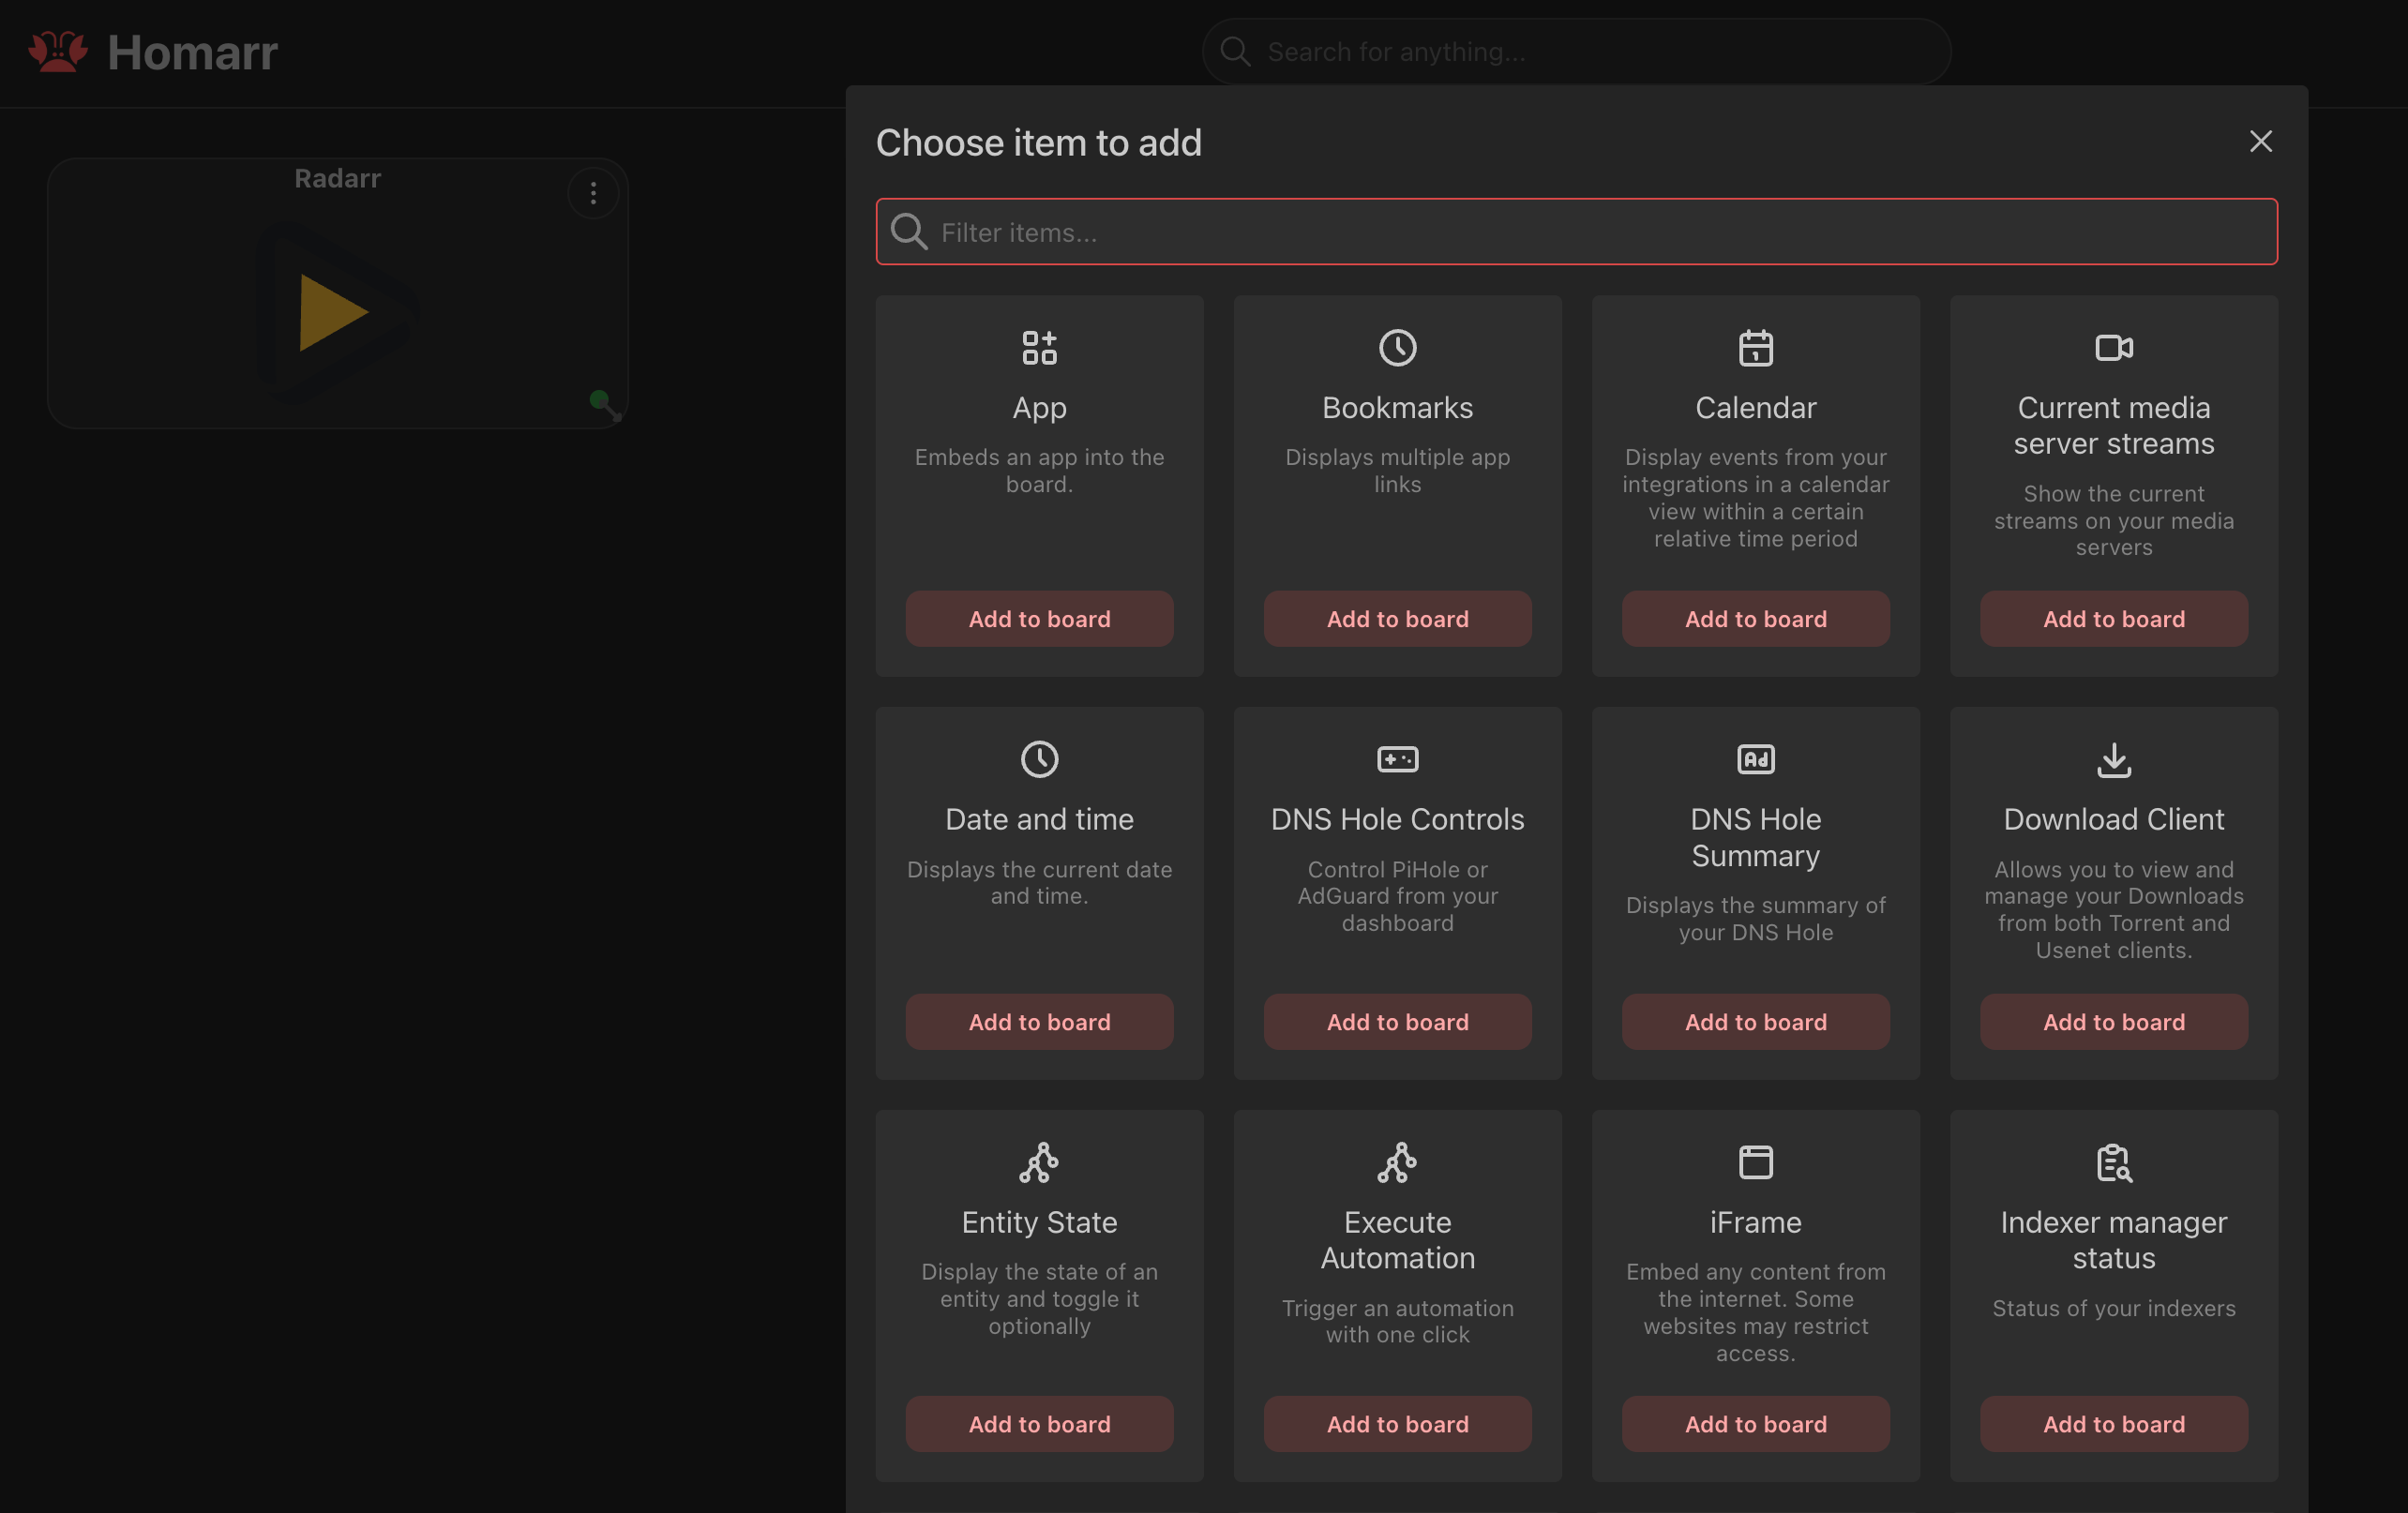Screen dimensions: 2408x1513
Task: Click the Search for anything box
Action: point(1576,51)
